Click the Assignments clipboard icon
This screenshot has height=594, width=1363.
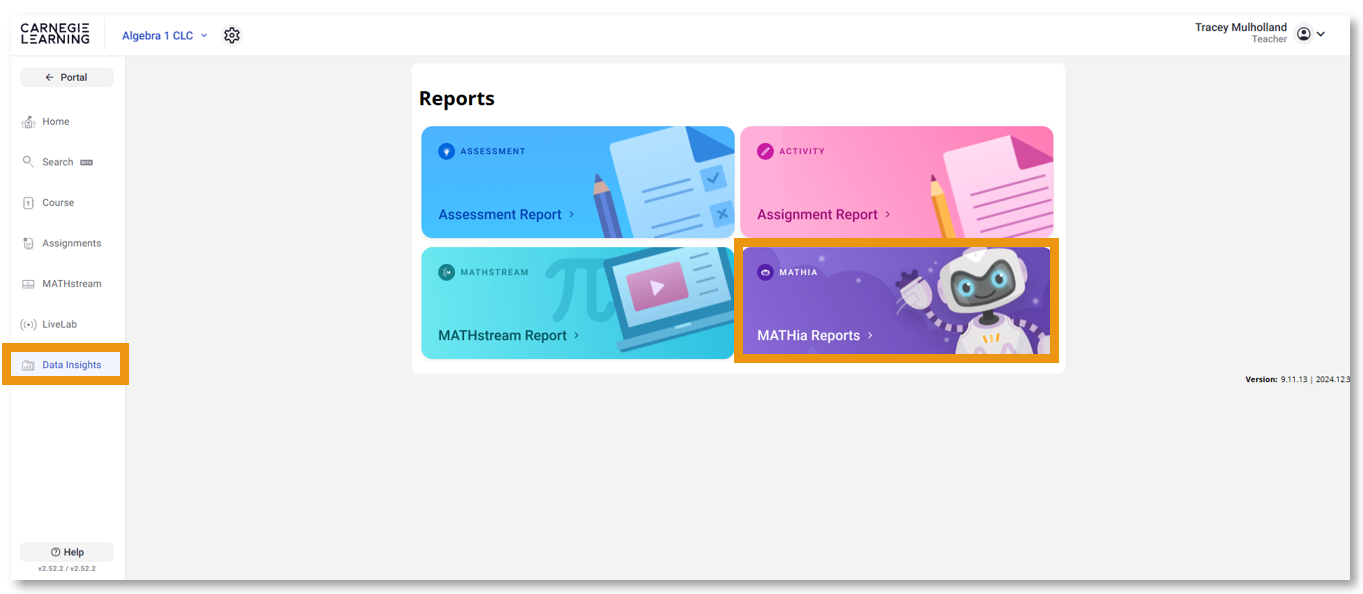tap(29, 243)
